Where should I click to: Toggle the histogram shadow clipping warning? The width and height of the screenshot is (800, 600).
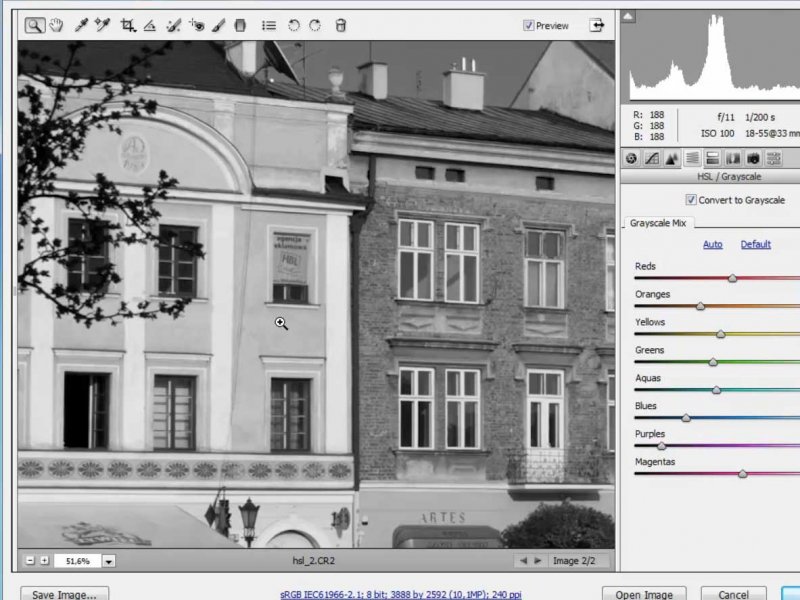pos(627,16)
